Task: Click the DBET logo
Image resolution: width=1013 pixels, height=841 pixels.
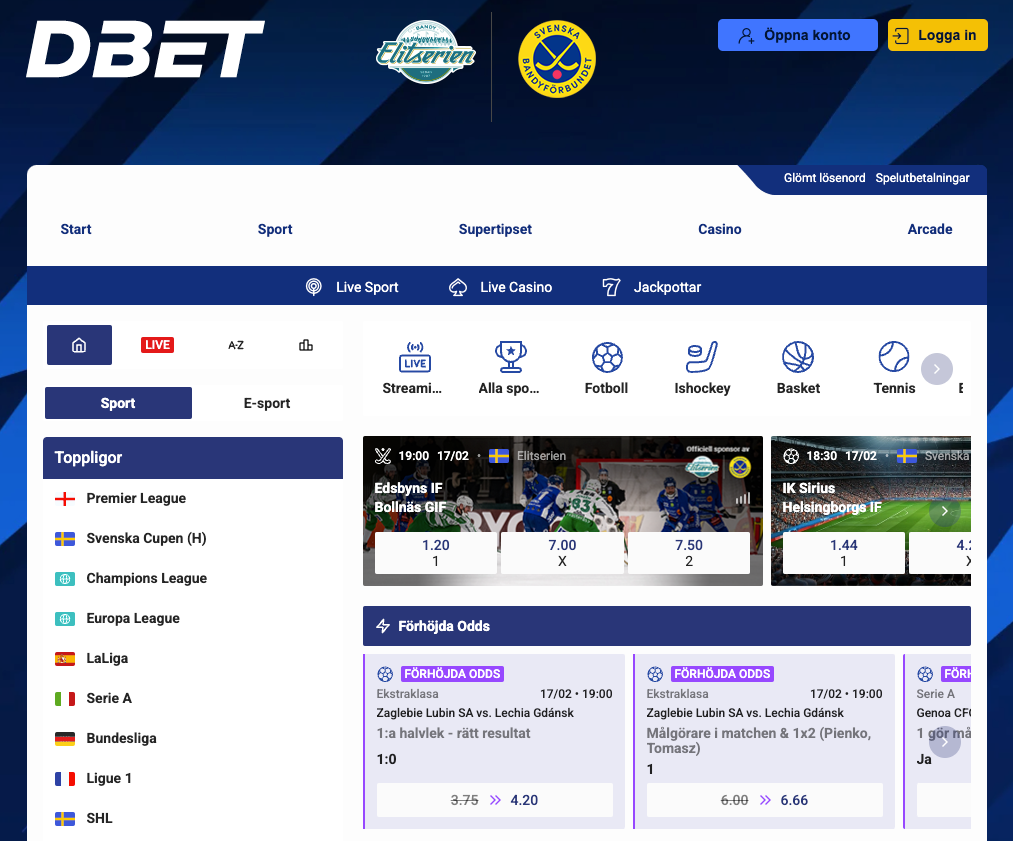Action: tap(145, 49)
